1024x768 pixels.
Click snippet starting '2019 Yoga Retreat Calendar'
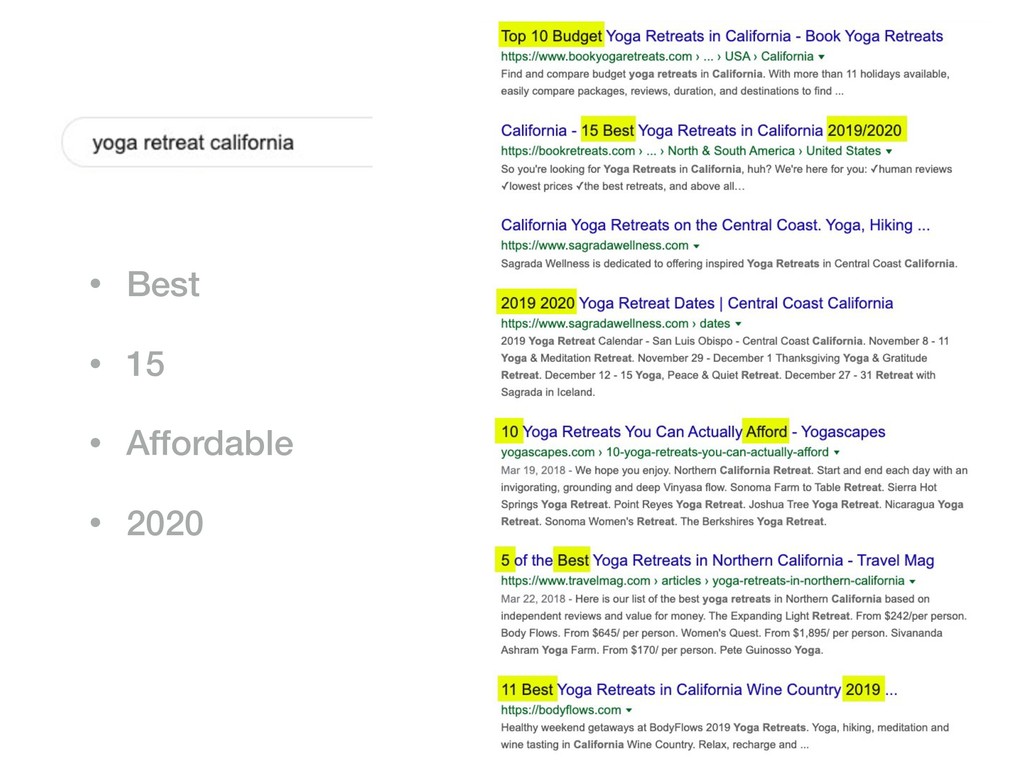[x=725, y=366]
